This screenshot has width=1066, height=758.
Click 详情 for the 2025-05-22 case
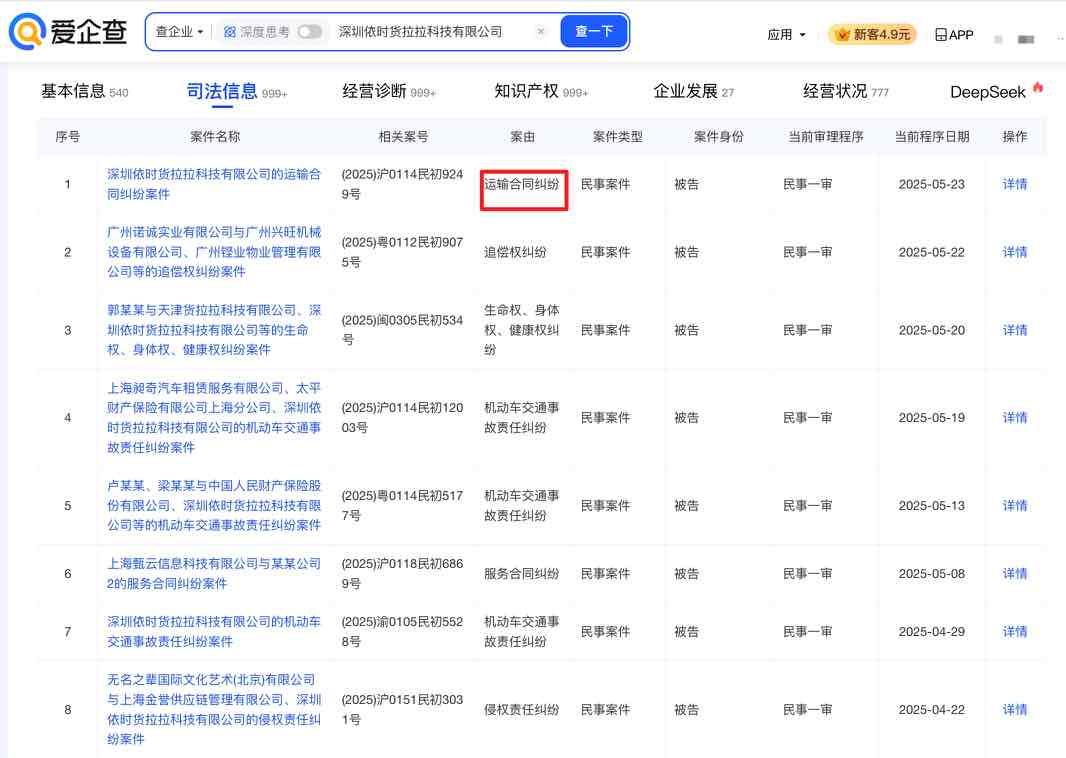coord(1014,252)
